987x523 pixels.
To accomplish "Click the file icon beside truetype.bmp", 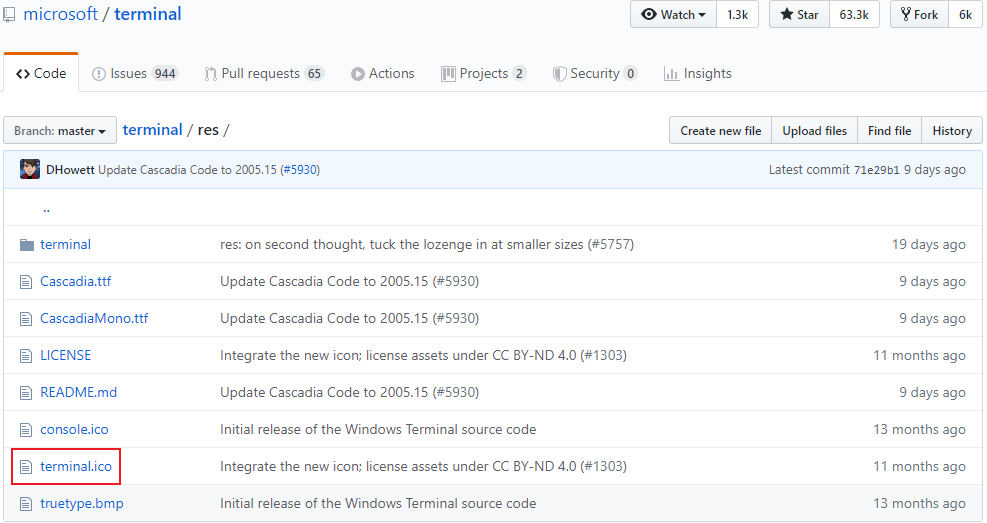I will tap(26, 504).
